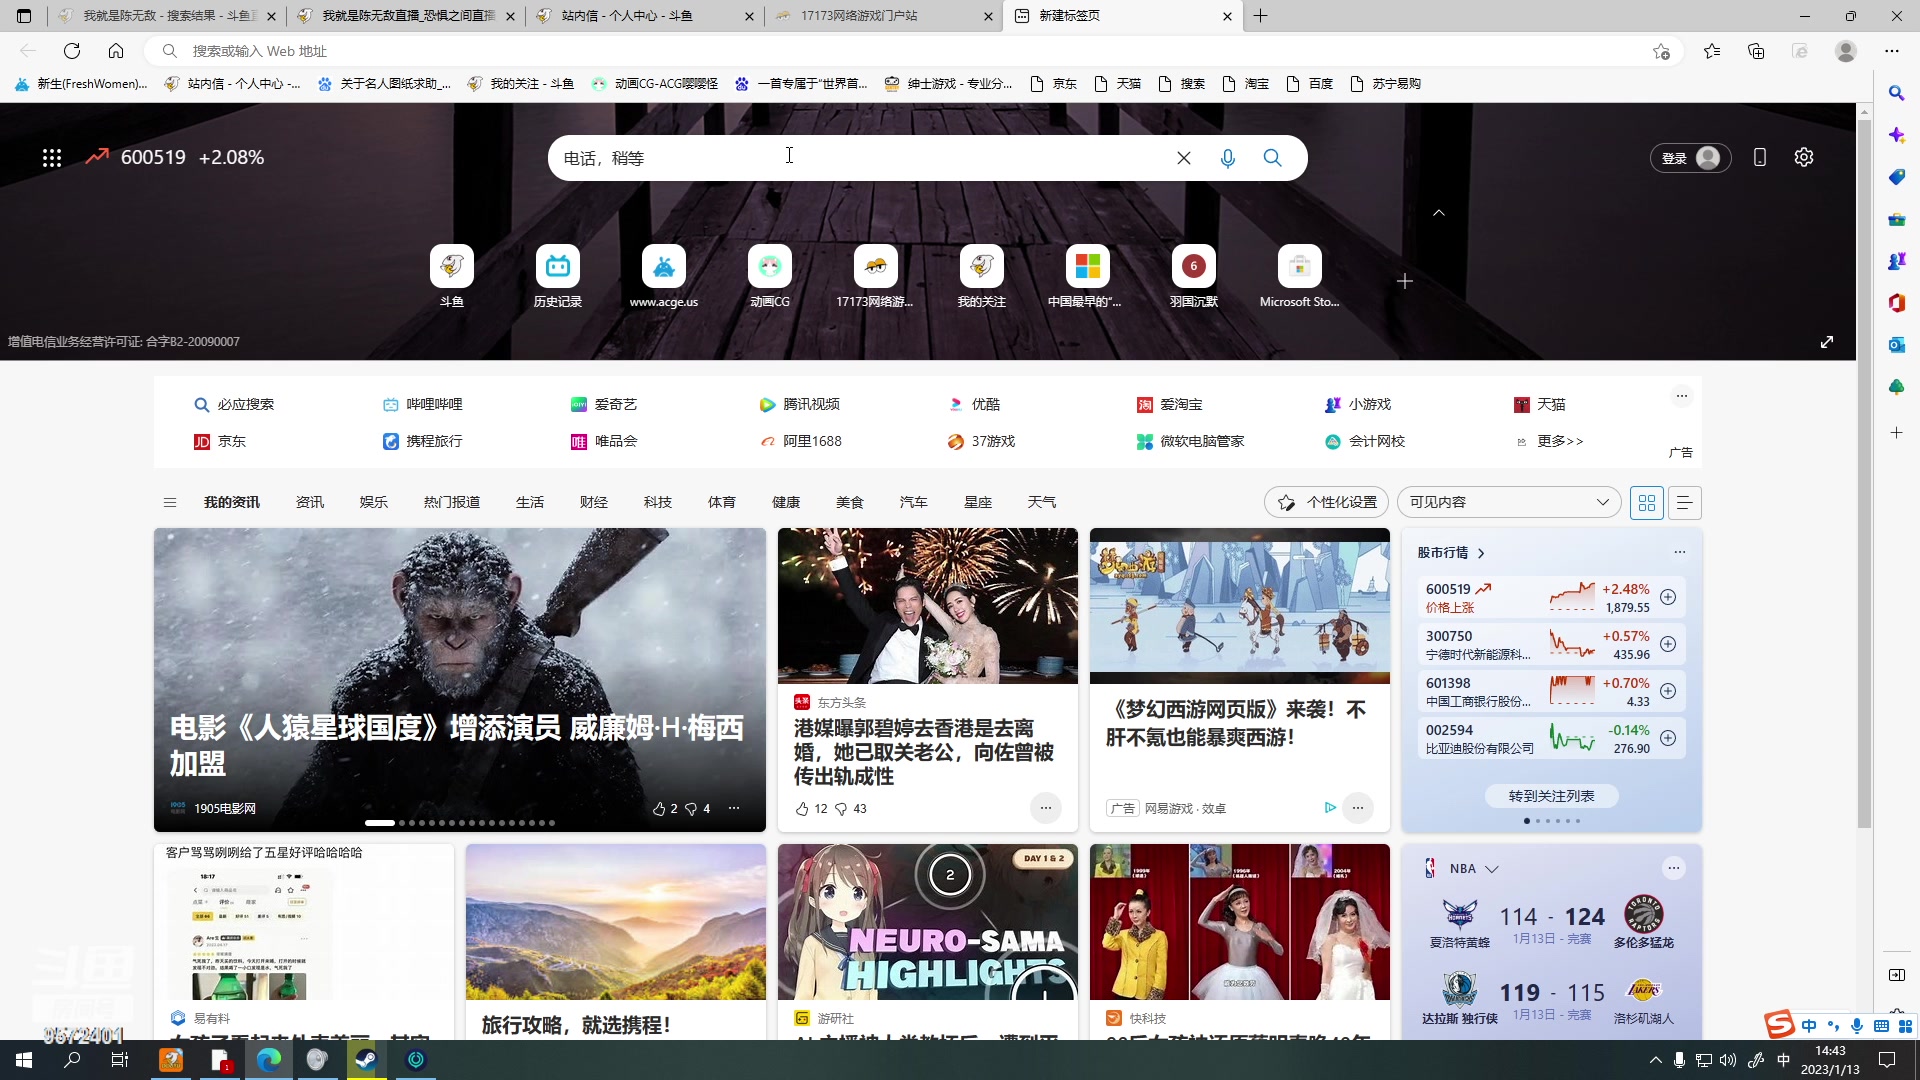Open browser favorites star-list icon
The width and height of the screenshot is (1920, 1080).
click(1712, 51)
